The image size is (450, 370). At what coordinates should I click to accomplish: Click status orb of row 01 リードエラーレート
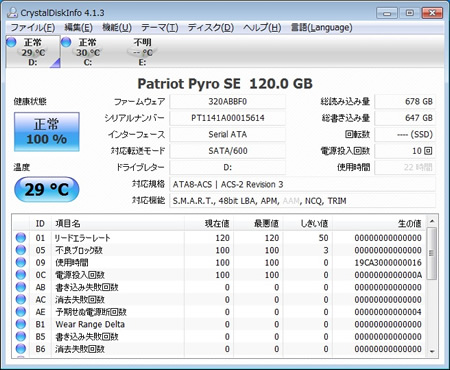pos(21,238)
